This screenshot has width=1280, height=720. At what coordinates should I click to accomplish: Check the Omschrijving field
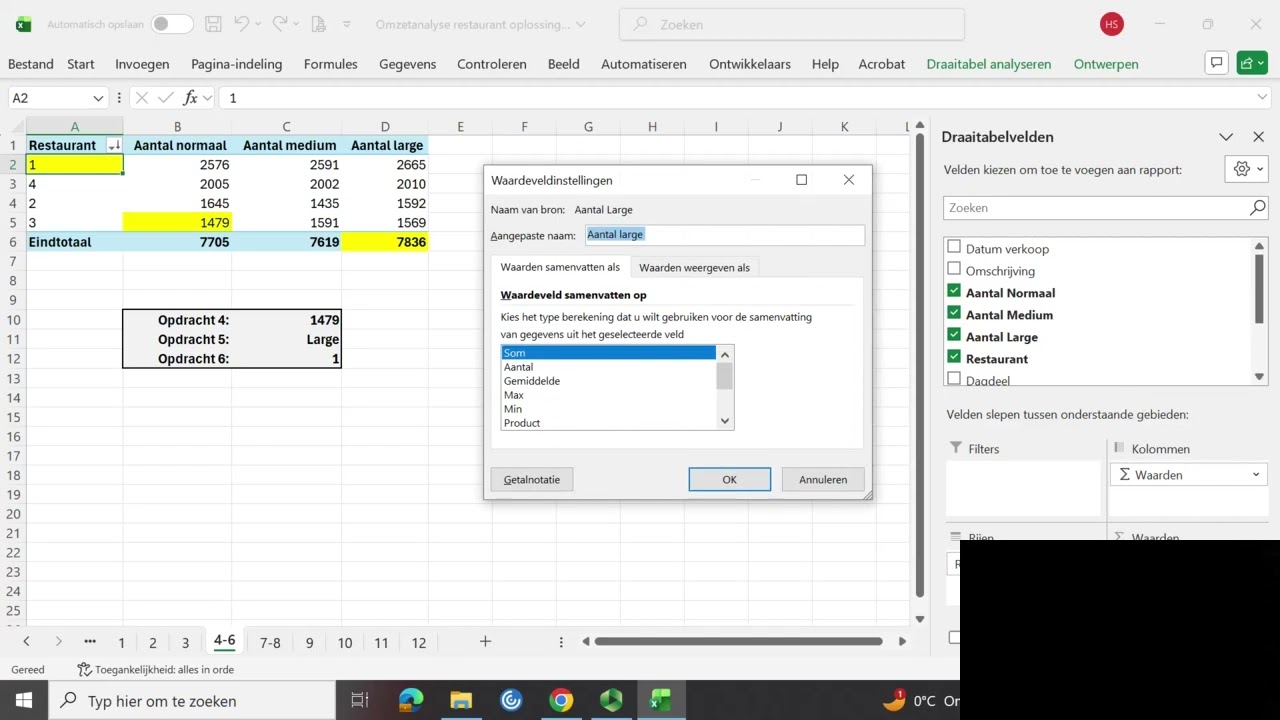[x=954, y=269]
